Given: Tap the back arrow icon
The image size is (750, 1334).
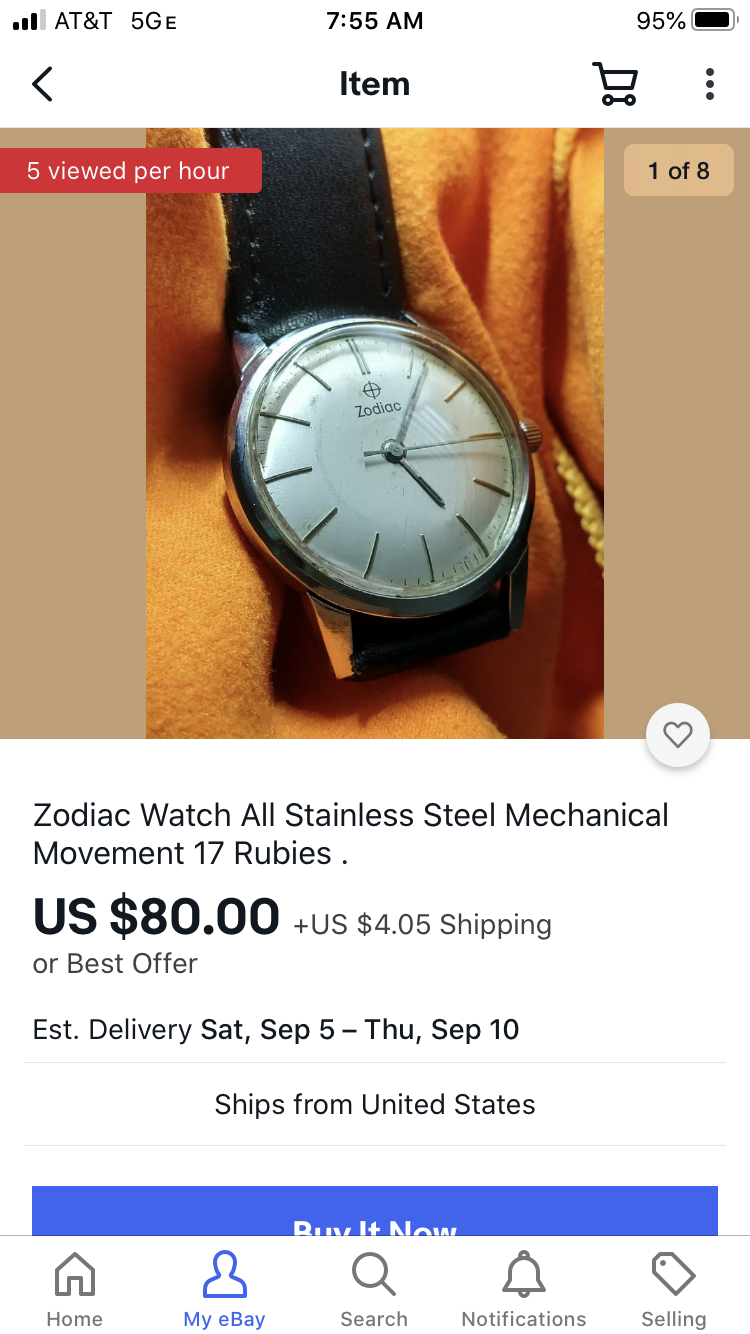Looking at the screenshot, I should (x=42, y=84).
